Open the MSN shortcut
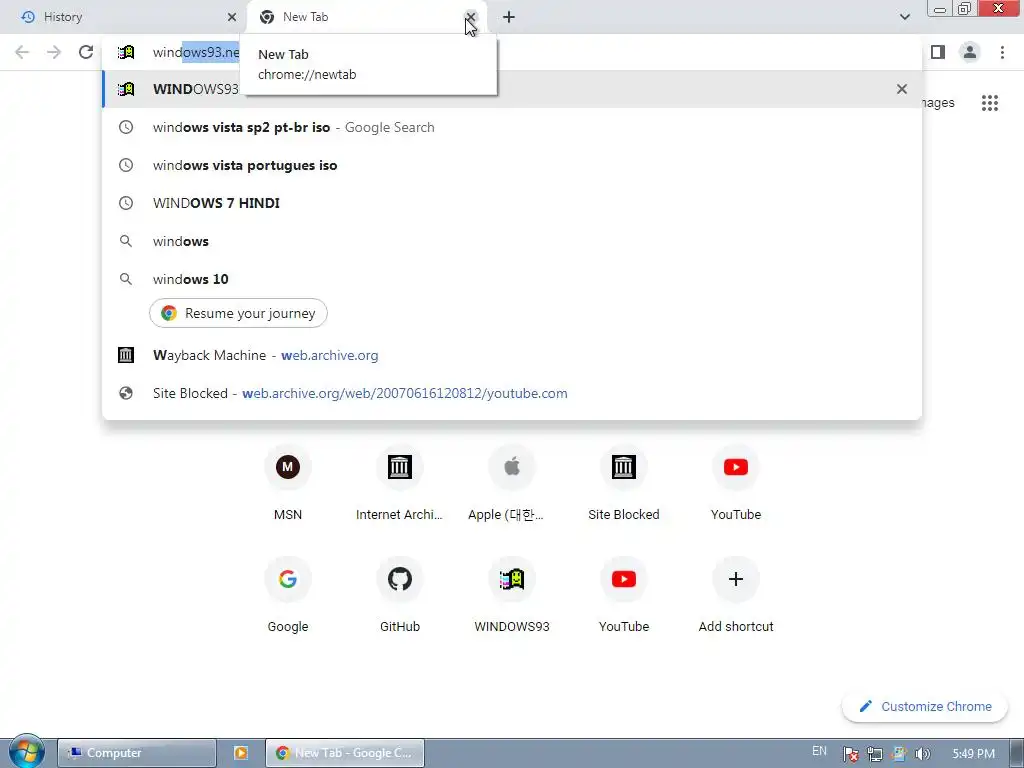Image resolution: width=1024 pixels, height=768 pixels. pyautogui.click(x=288, y=483)
